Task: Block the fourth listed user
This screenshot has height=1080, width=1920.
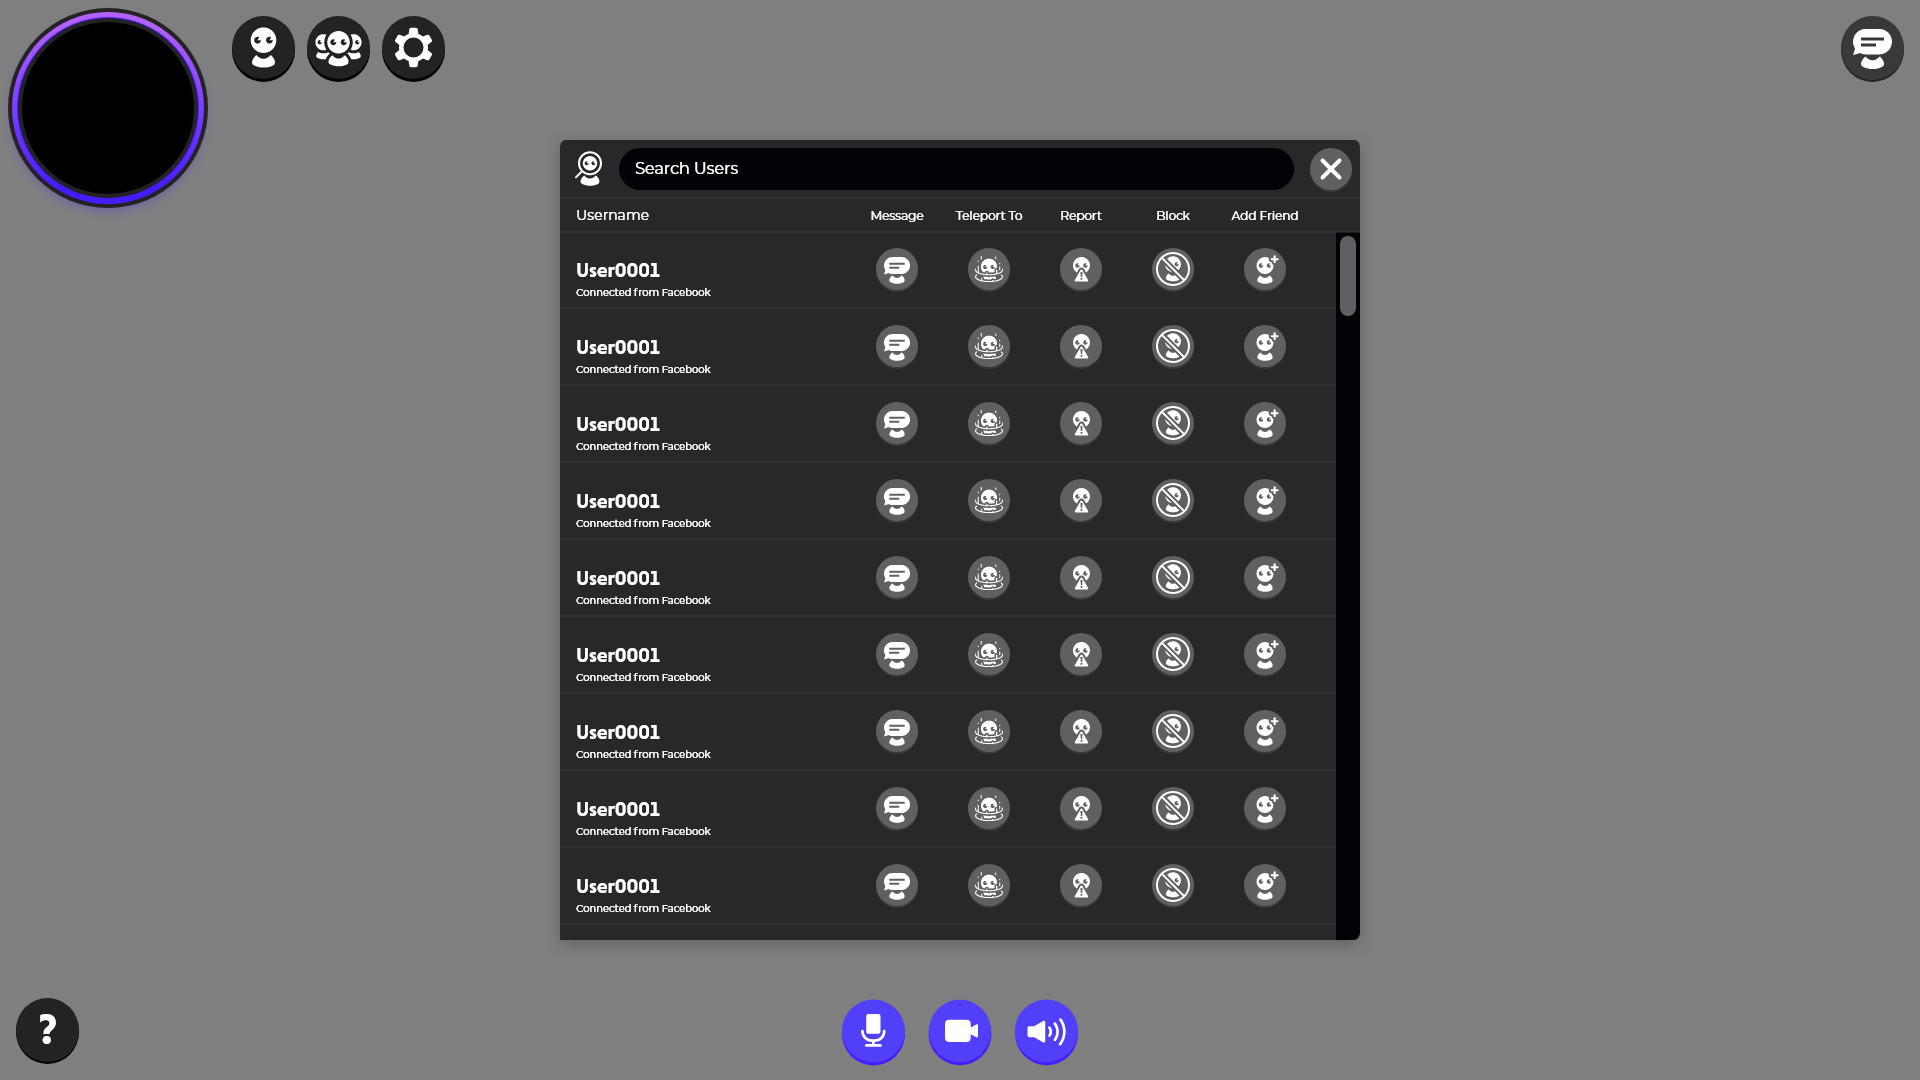Action: pyautogui.click(x=1172, y=500)
